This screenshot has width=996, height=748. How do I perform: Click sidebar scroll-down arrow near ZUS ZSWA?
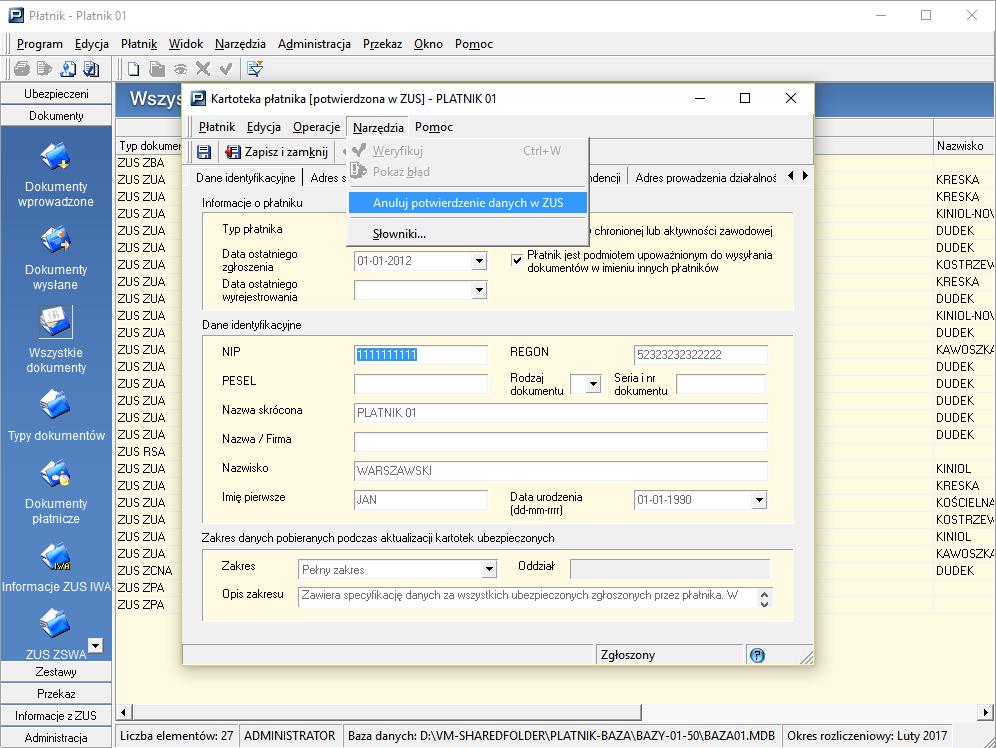coord(95,645)
